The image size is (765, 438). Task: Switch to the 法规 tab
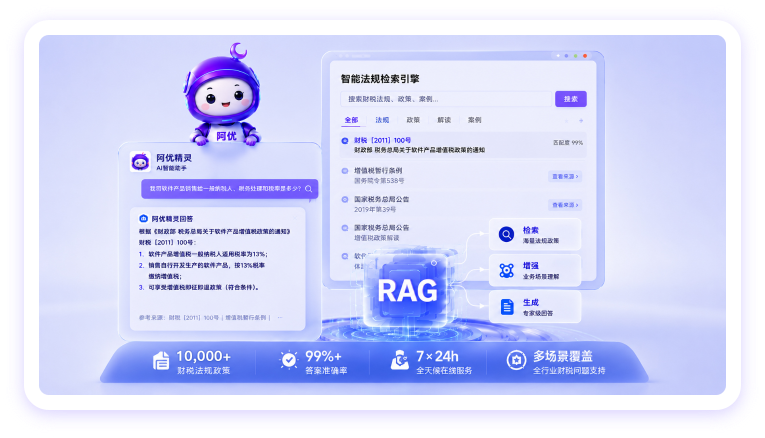click(x=382, y=120)
